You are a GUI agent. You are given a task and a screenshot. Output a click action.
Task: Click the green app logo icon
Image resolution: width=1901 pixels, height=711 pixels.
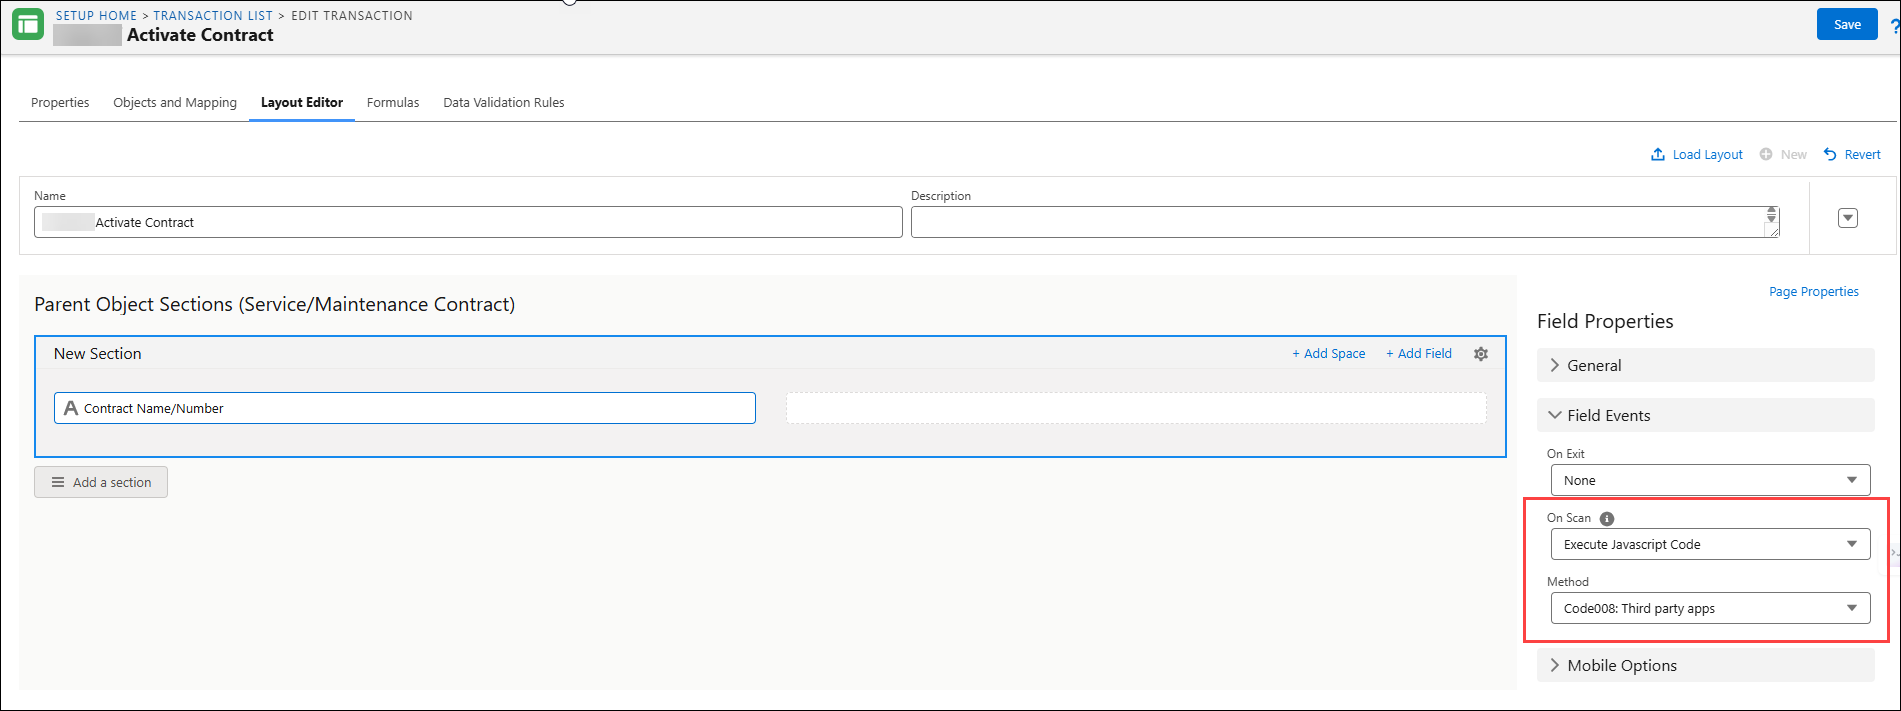point(28,25)
